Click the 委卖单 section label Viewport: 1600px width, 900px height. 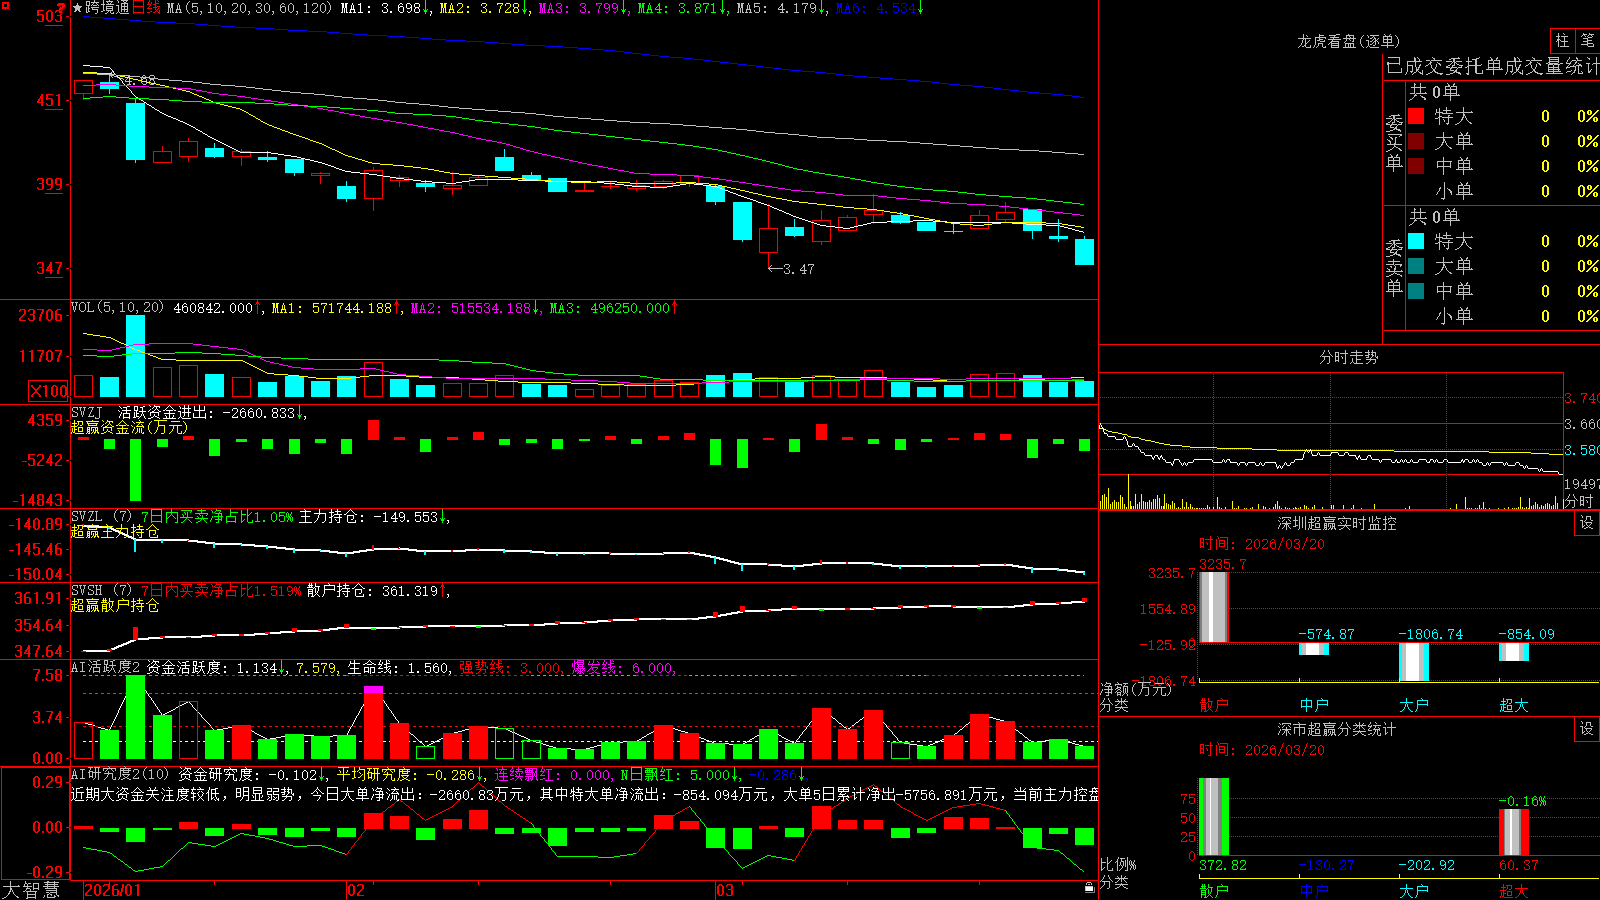point(1394,266)
